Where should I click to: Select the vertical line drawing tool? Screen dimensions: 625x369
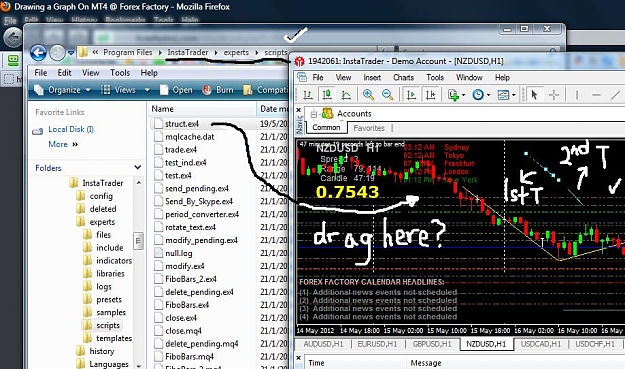point(577,95)
